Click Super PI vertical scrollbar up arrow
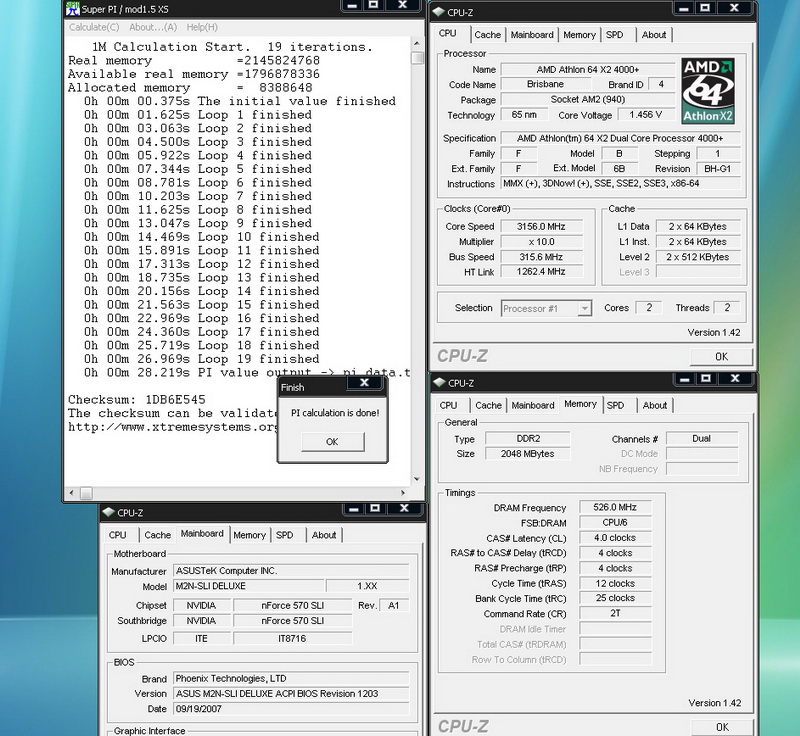 tap(417, 44)
